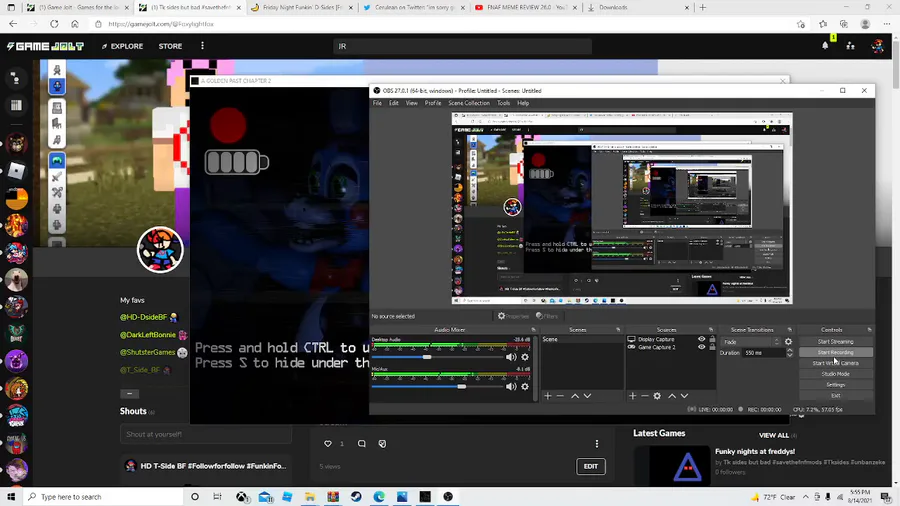The width and height of the screenshot is (900, 506).
Task: Move scene down in Scenes panel
Action: click(x=587, y=396)
